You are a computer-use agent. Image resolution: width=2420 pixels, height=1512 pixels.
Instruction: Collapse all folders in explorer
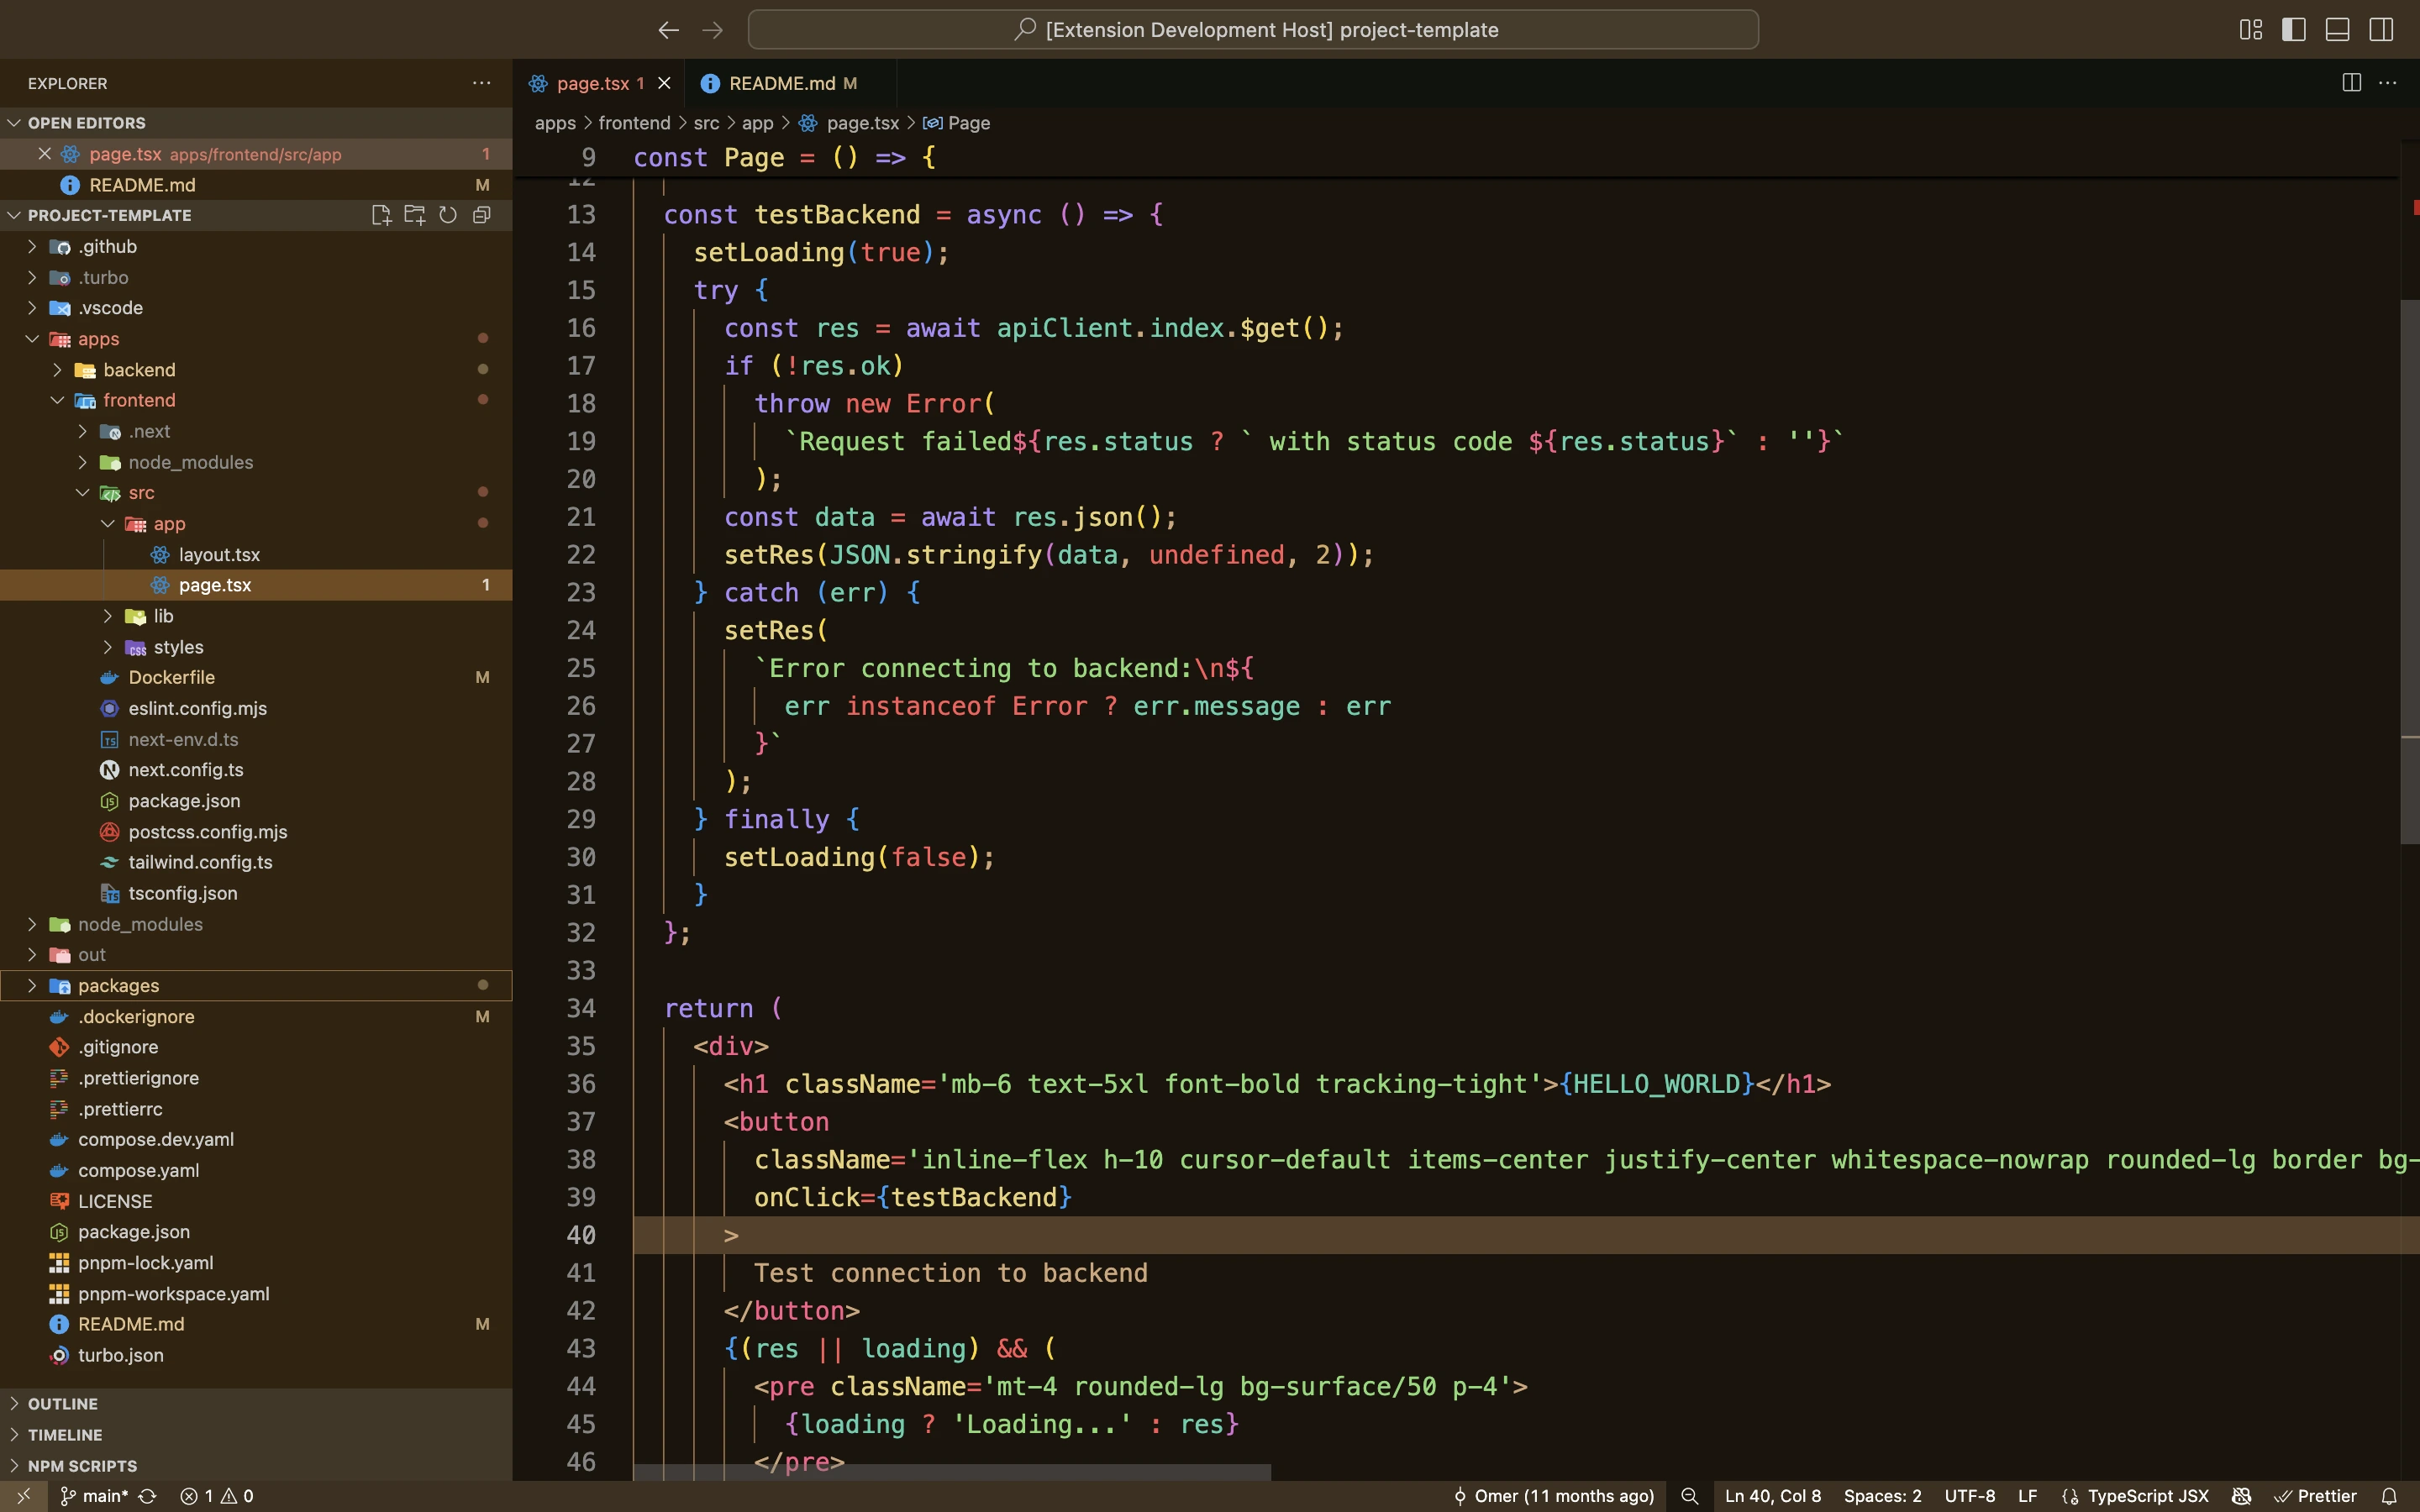tap(482, 215)
